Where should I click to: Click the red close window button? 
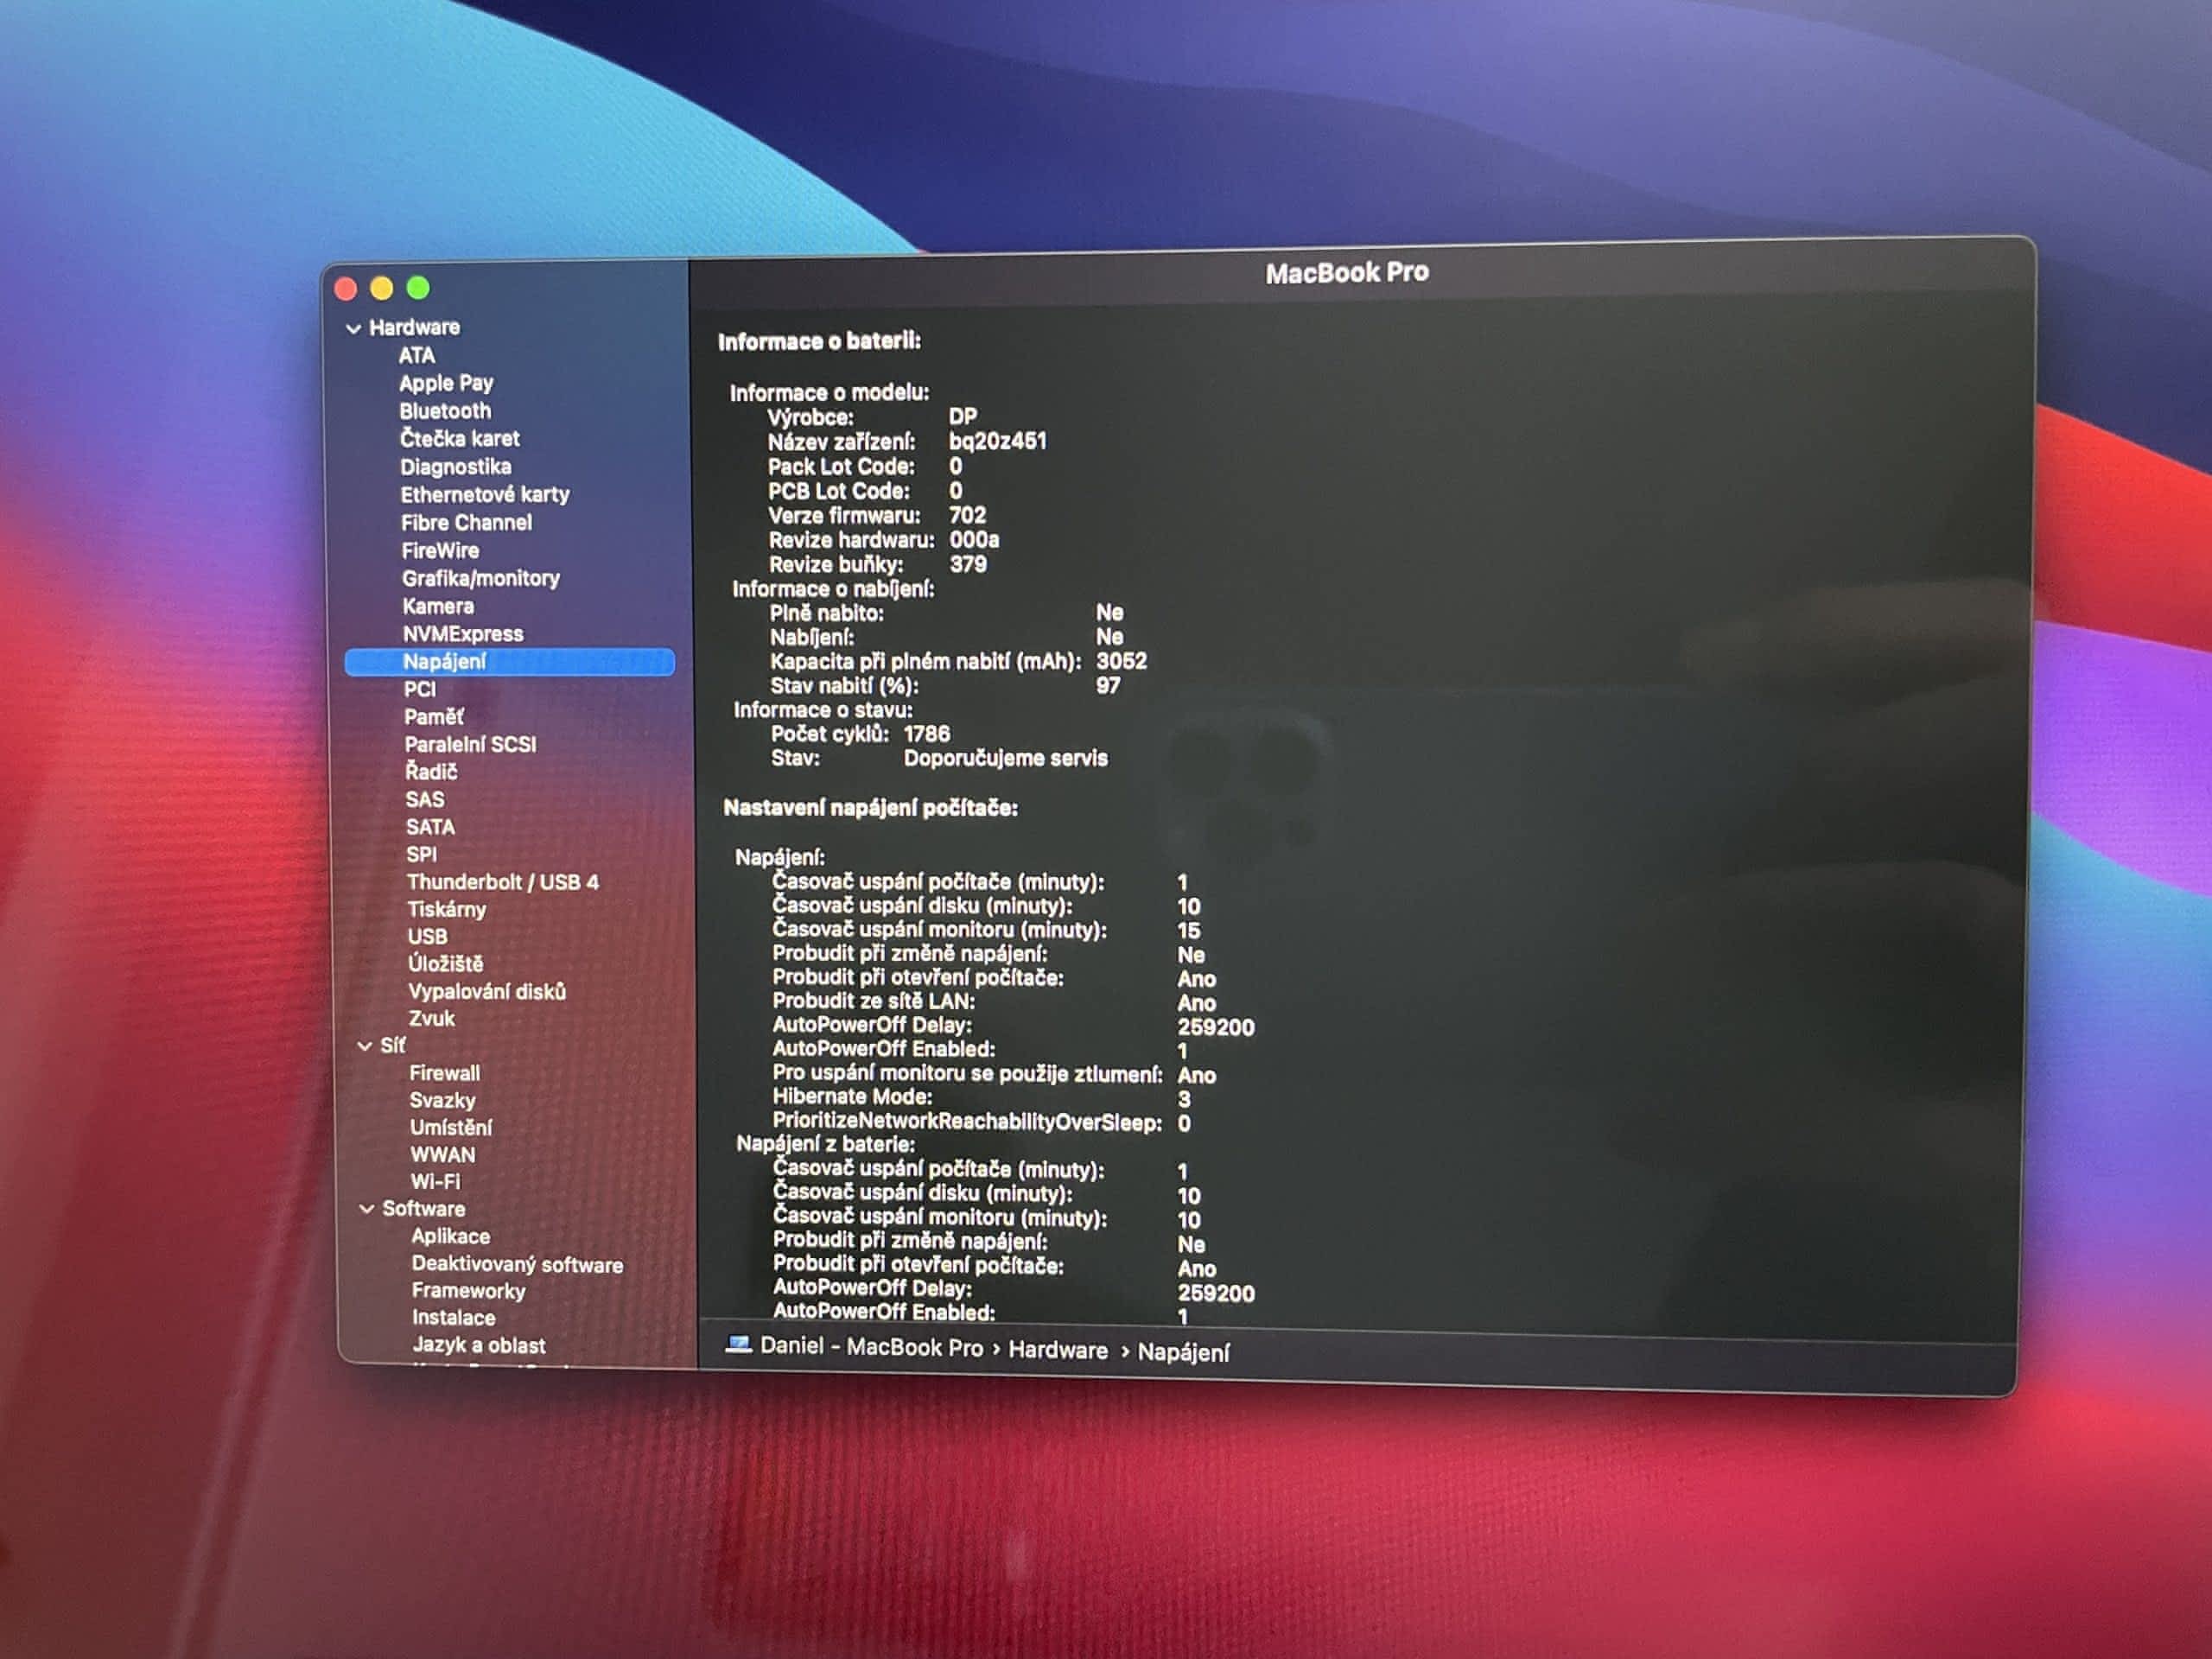[346, 290]
